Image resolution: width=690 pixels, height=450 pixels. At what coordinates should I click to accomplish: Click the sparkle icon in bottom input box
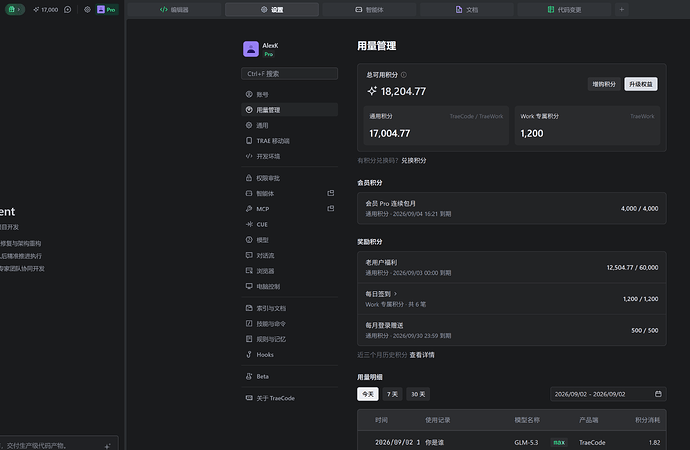[x=108, y=446]
